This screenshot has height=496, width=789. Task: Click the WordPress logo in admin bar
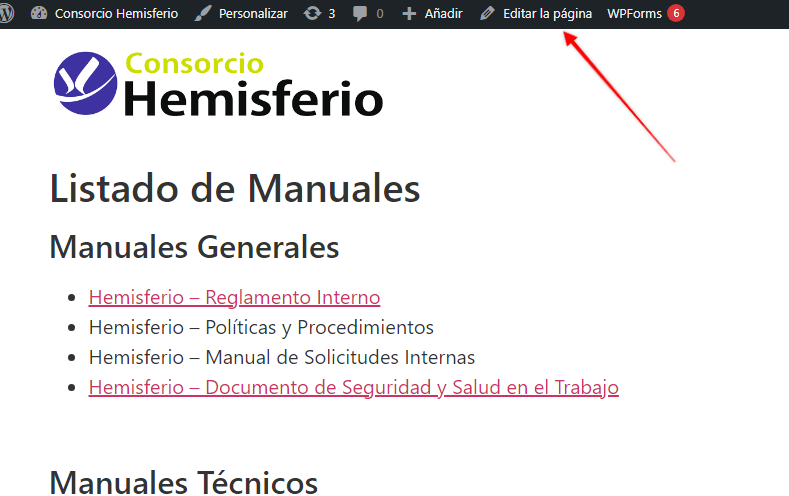click(x=6, y=14)
